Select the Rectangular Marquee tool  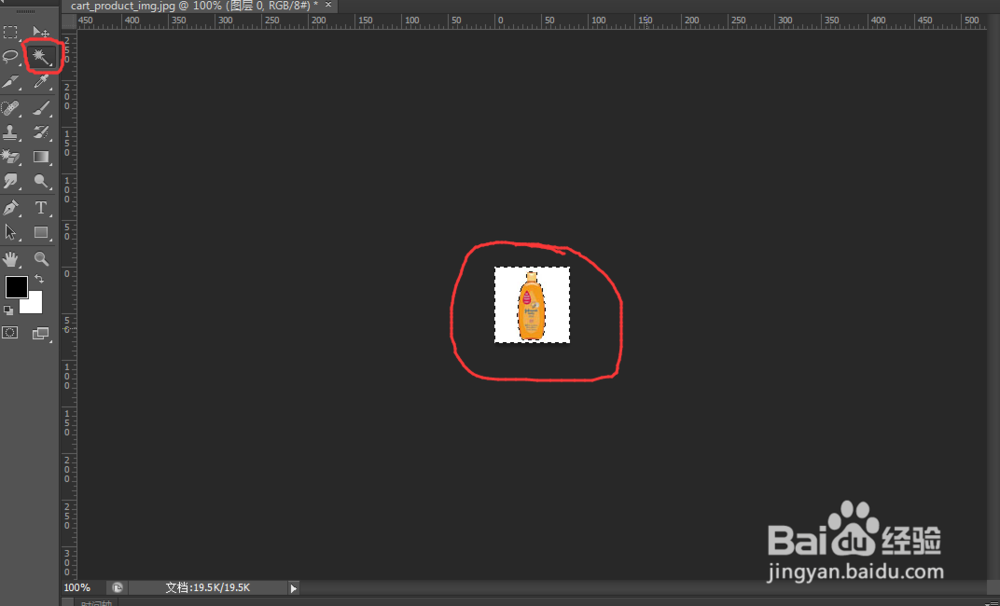point(11,32)
